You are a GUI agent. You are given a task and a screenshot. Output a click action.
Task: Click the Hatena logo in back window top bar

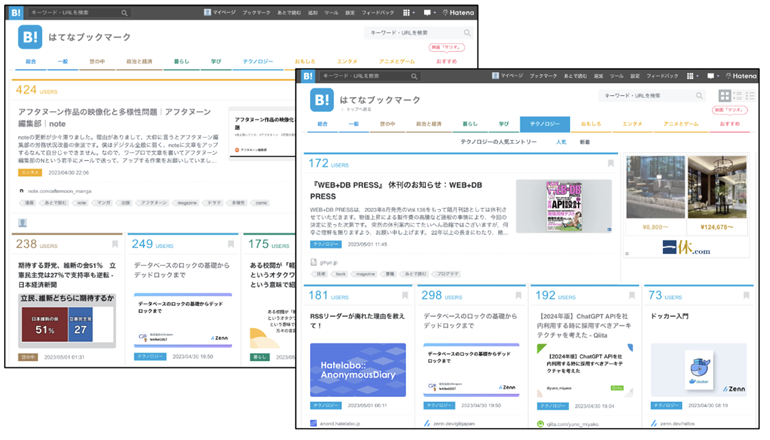coord(458,13)
